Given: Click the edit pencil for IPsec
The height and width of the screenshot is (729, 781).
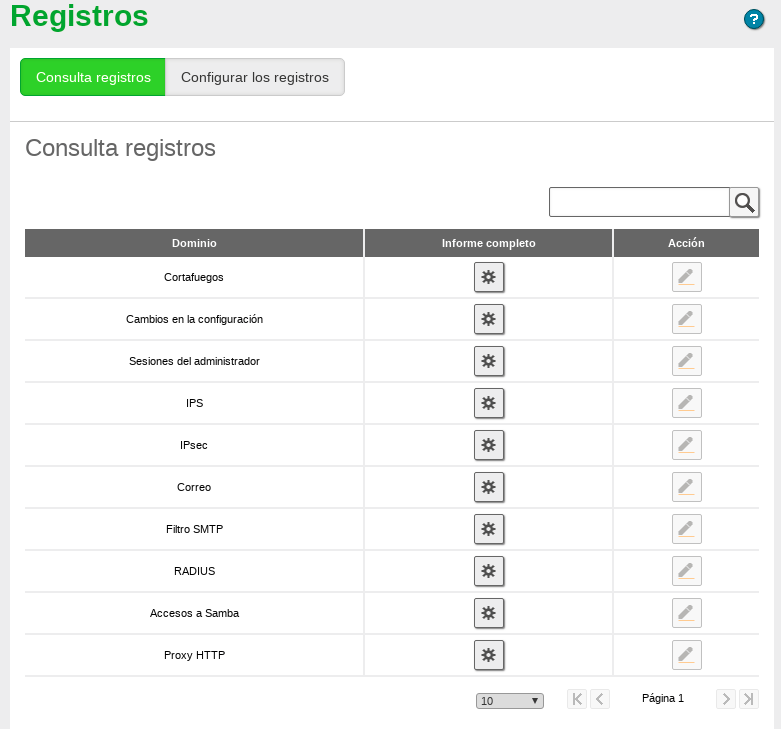Looking at the screenshot, I should click(686, 445).
